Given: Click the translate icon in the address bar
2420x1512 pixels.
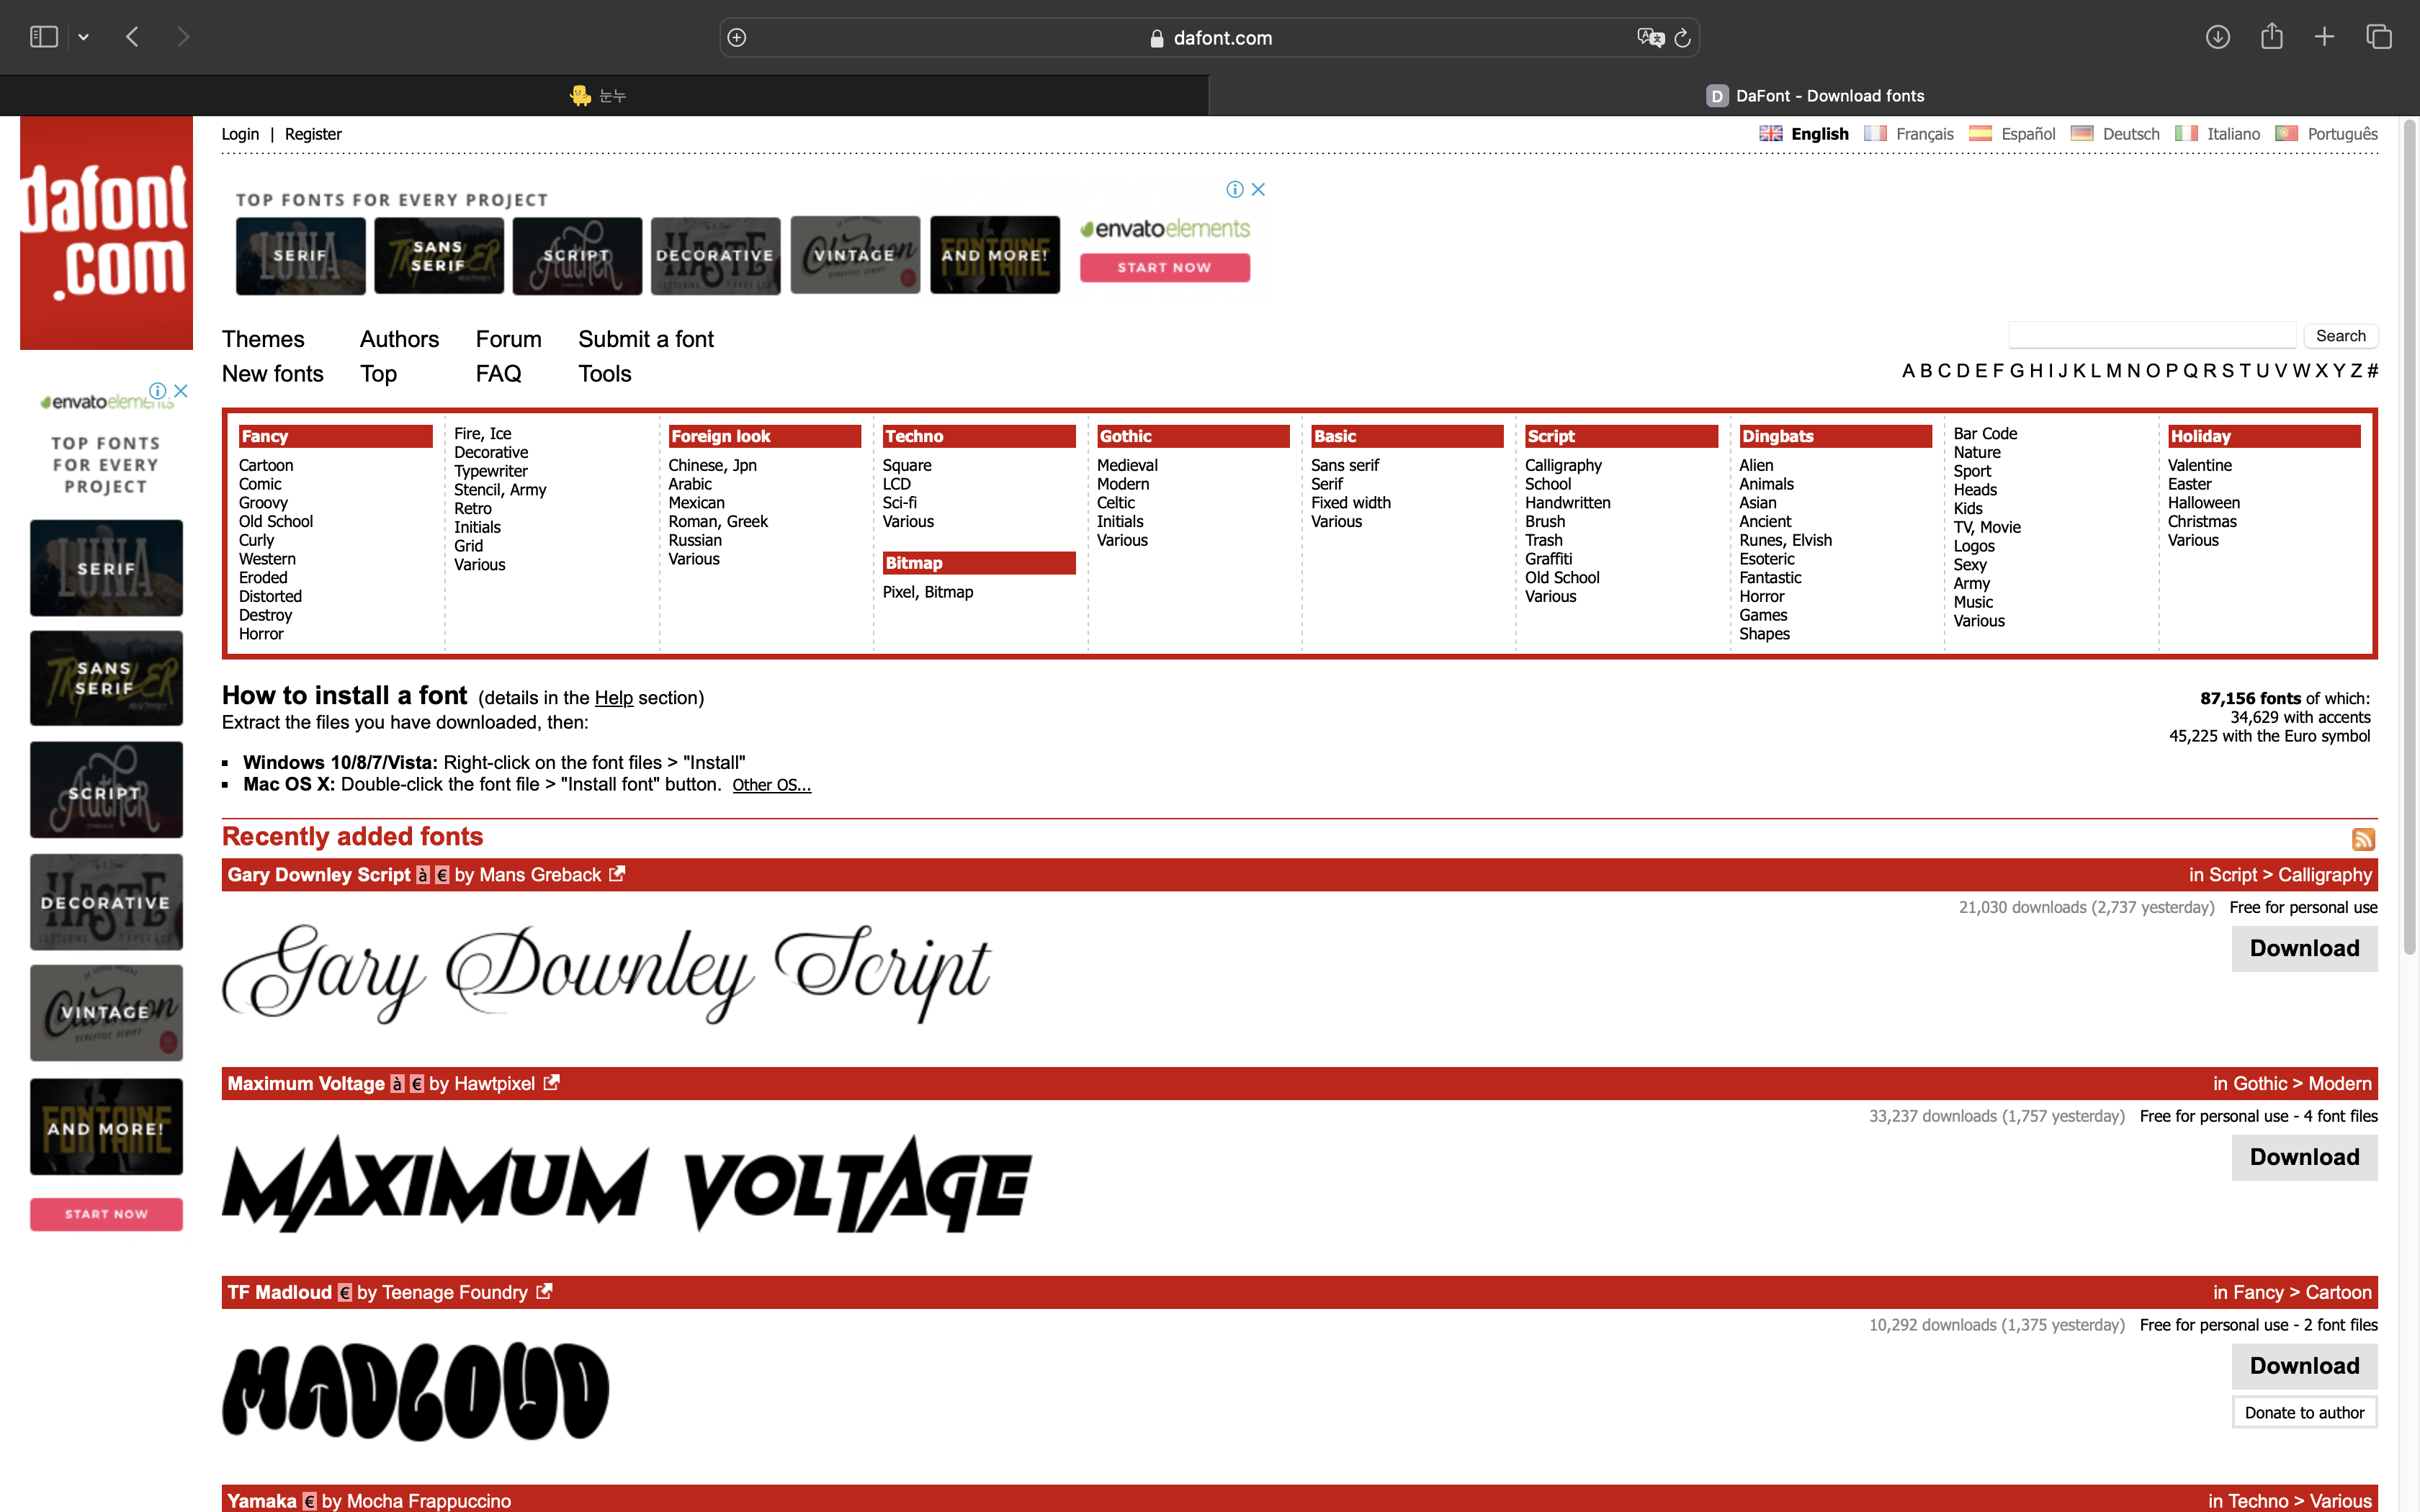Looking at the screenshot, I should (1649, 38).
